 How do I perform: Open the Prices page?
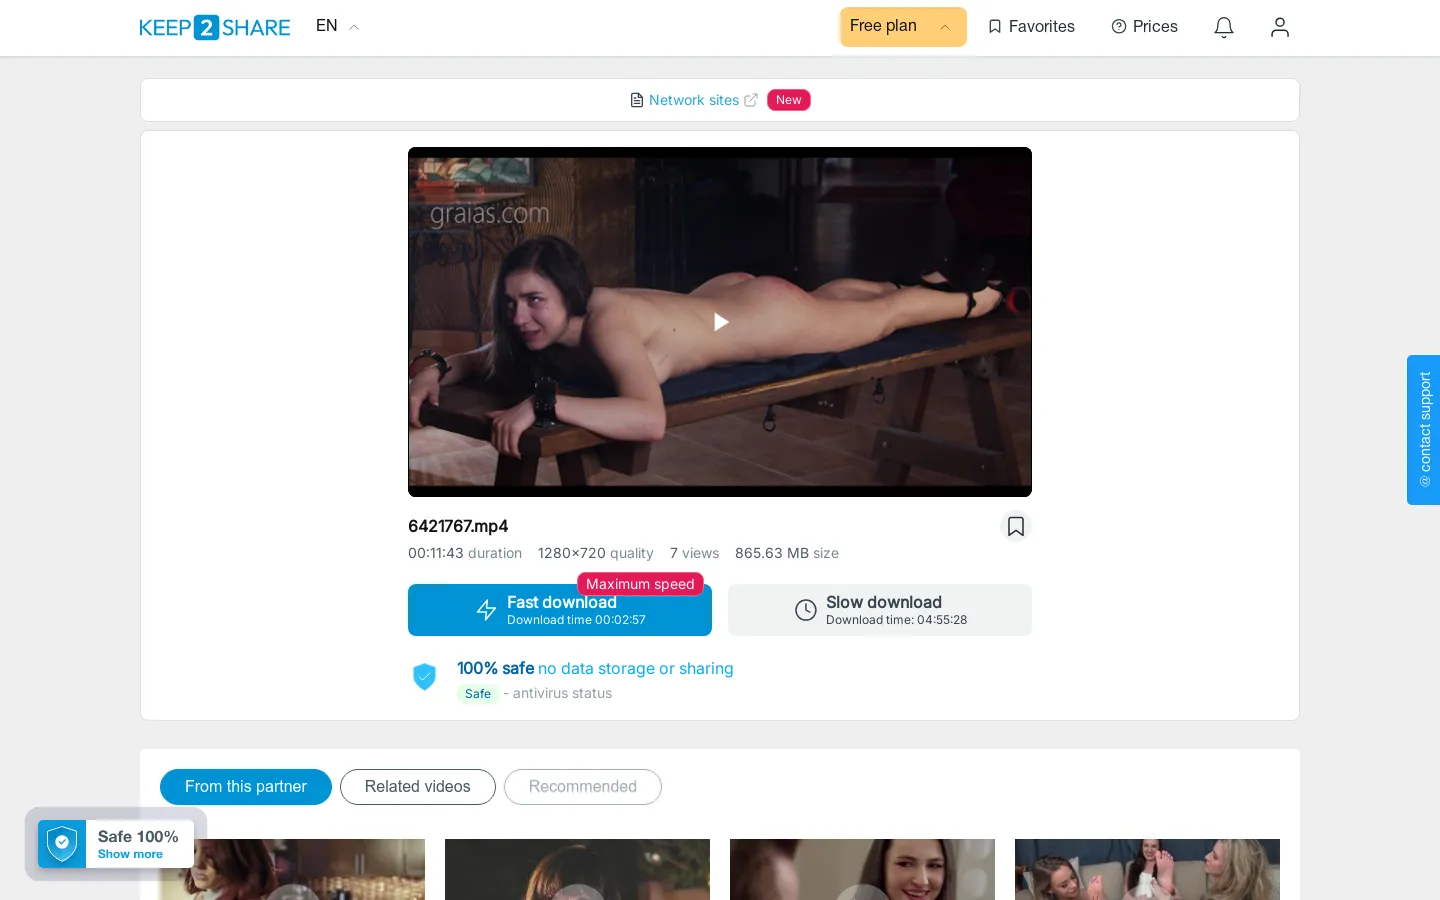(x=1145, y=27)
